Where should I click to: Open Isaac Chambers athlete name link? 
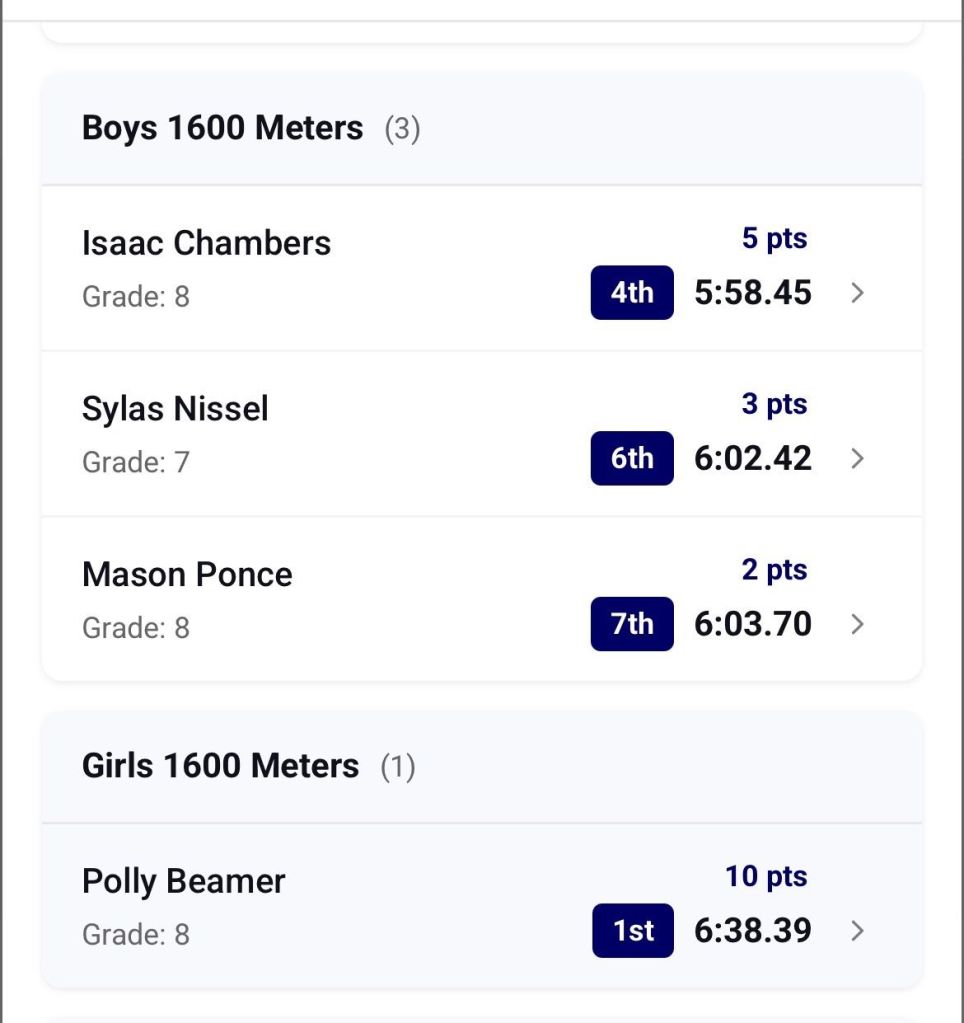click(206, 243)
